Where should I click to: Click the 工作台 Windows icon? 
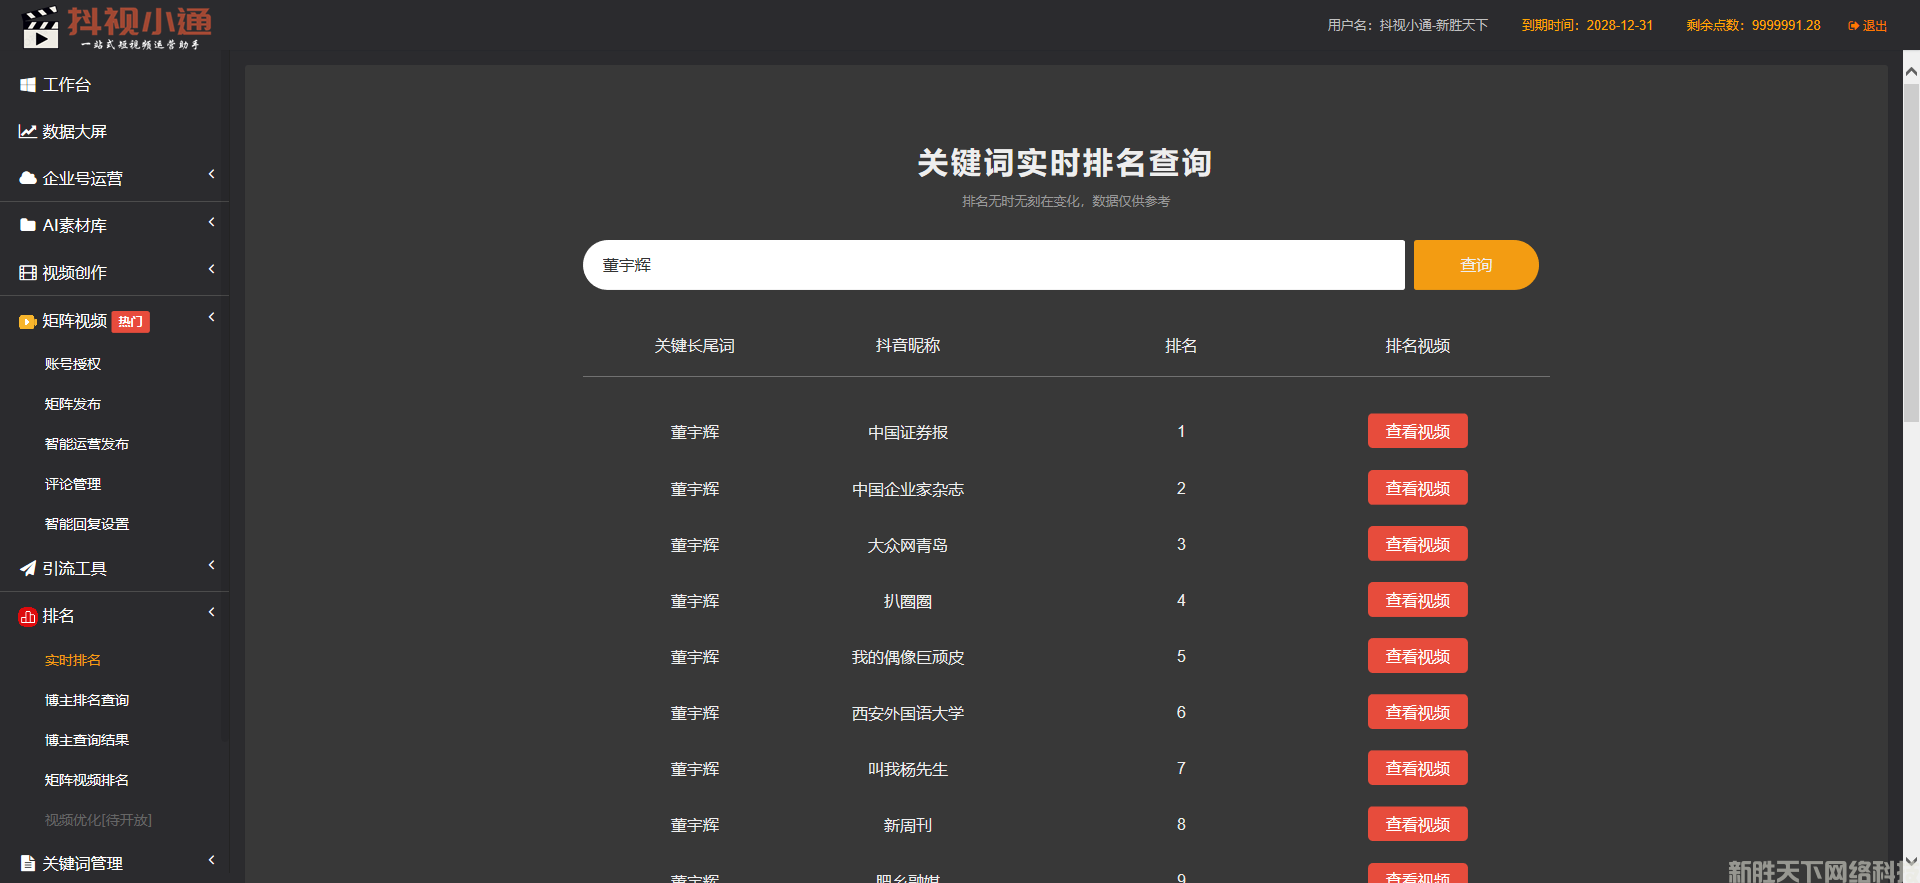[28, 85]
